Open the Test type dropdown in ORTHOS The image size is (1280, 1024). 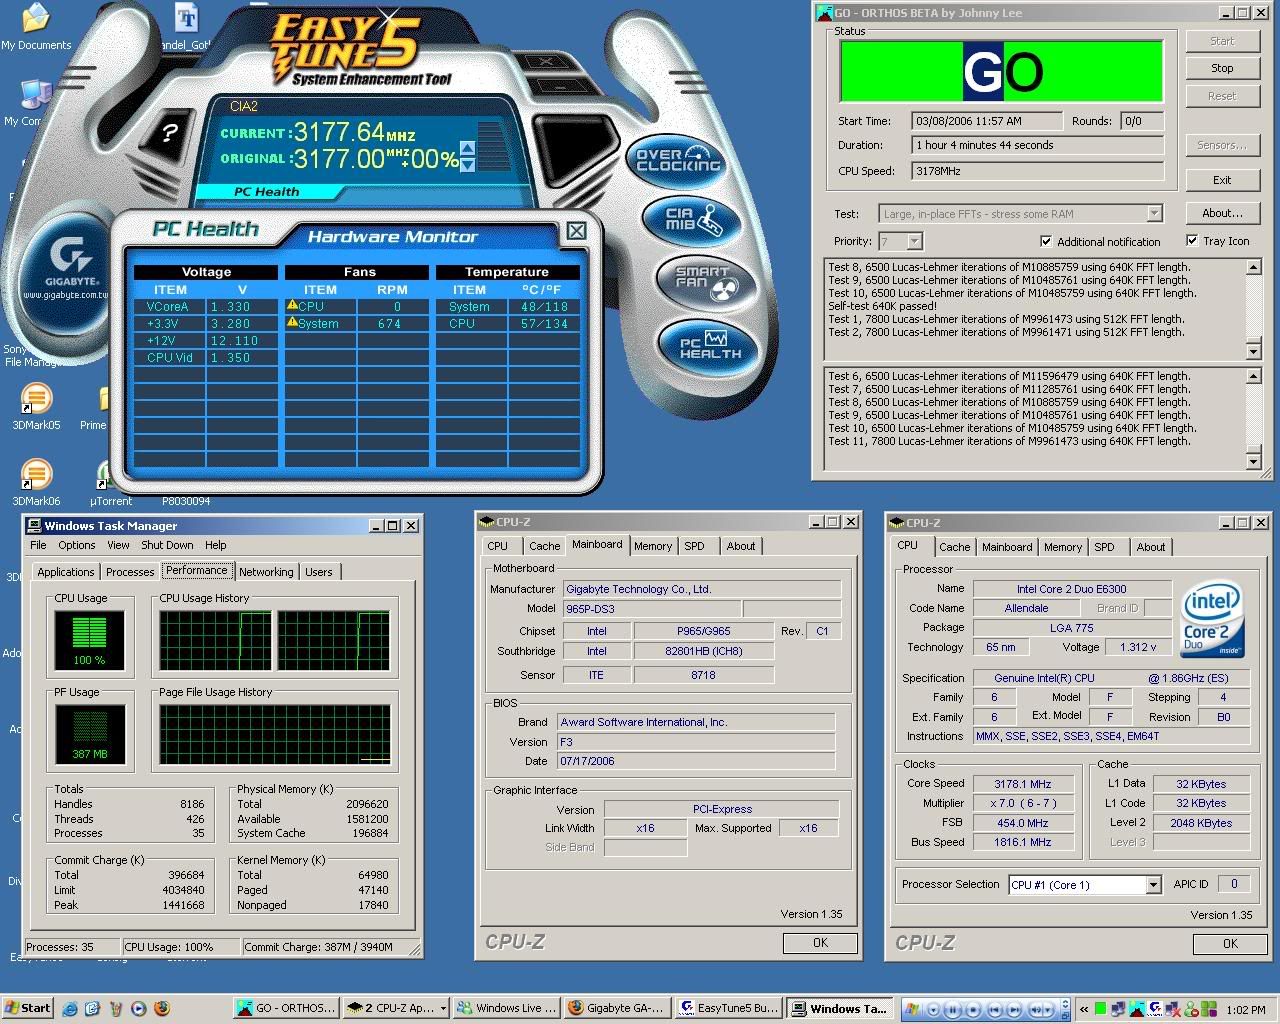(x=1154, y=214)
